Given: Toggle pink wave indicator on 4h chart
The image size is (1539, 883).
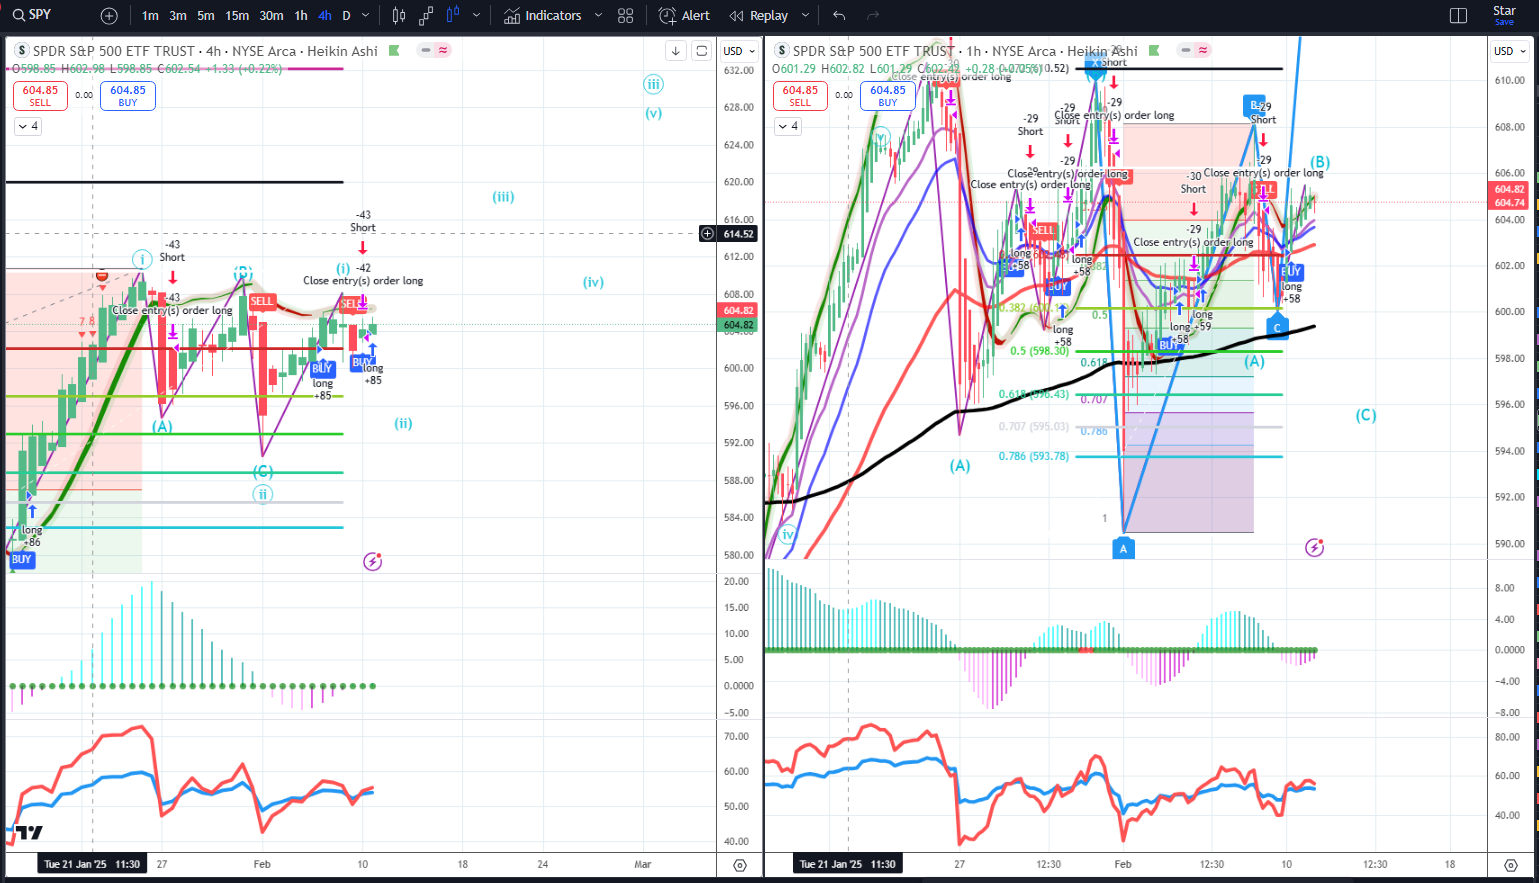Looking at the screenshot, I should click(x=443, y=50).
